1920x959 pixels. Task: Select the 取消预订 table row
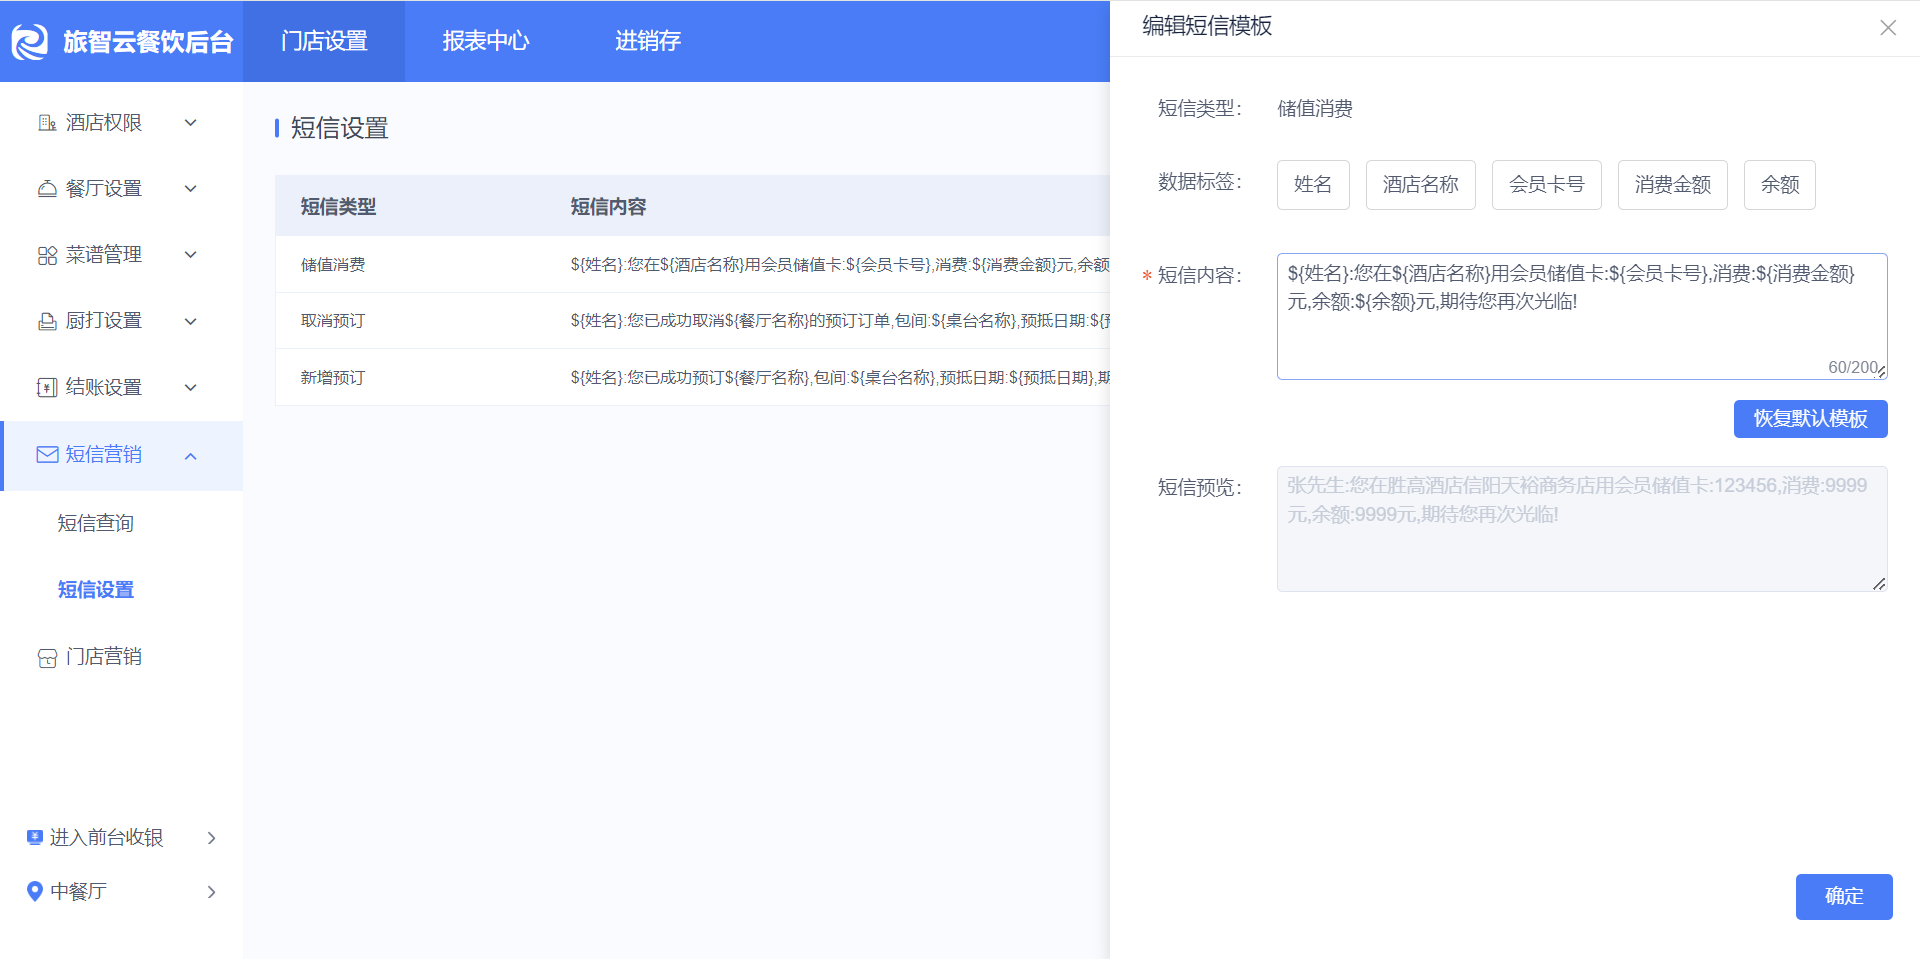pyautogui.click(x=693, y=321)
